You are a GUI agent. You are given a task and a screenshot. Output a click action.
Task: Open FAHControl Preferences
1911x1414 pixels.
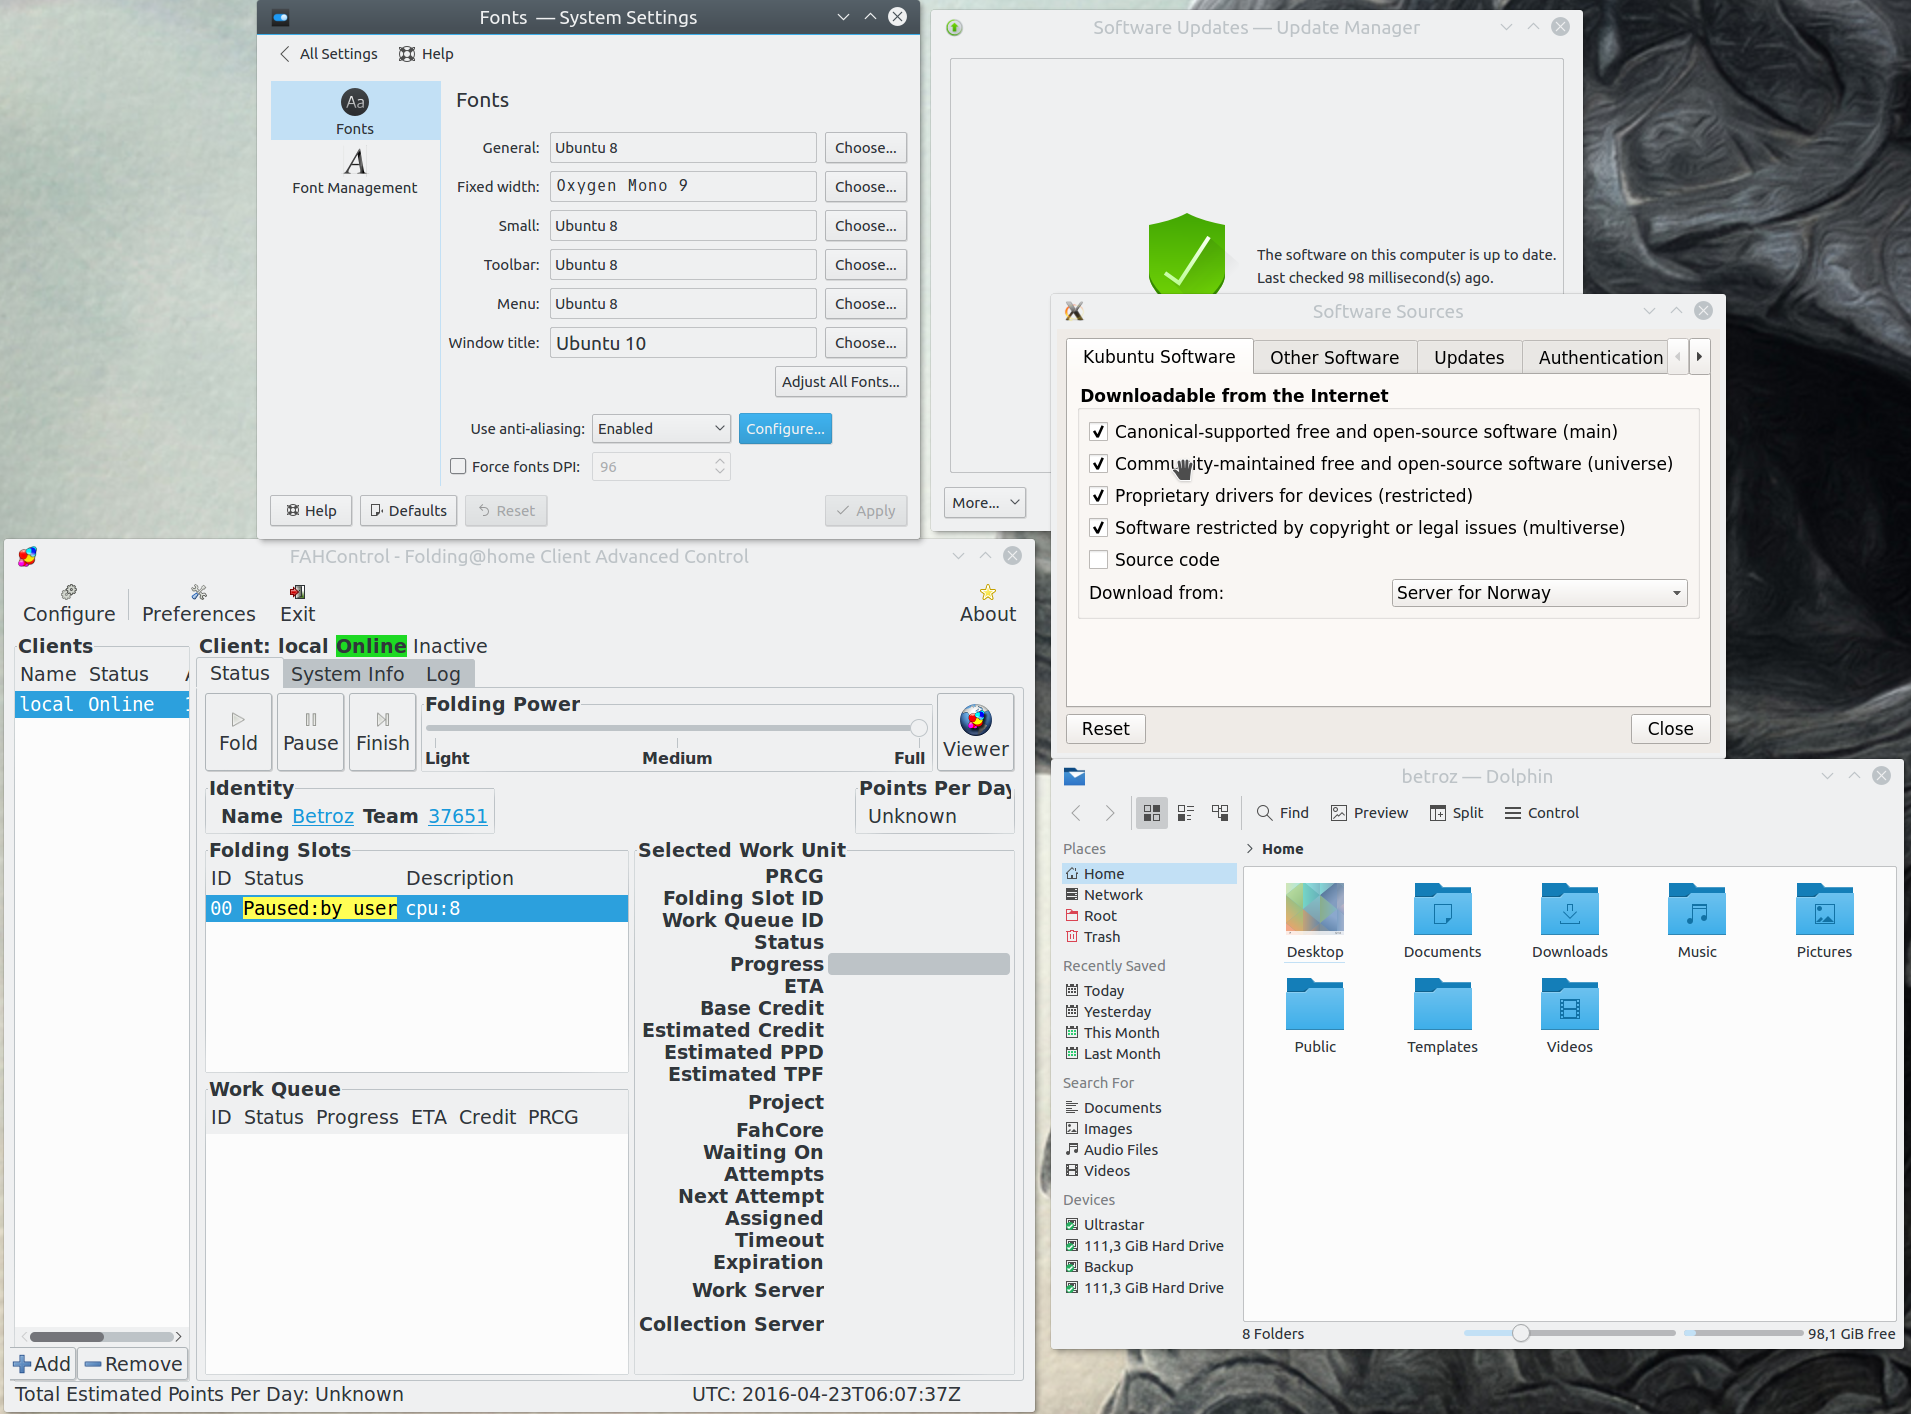click(199, 604)
